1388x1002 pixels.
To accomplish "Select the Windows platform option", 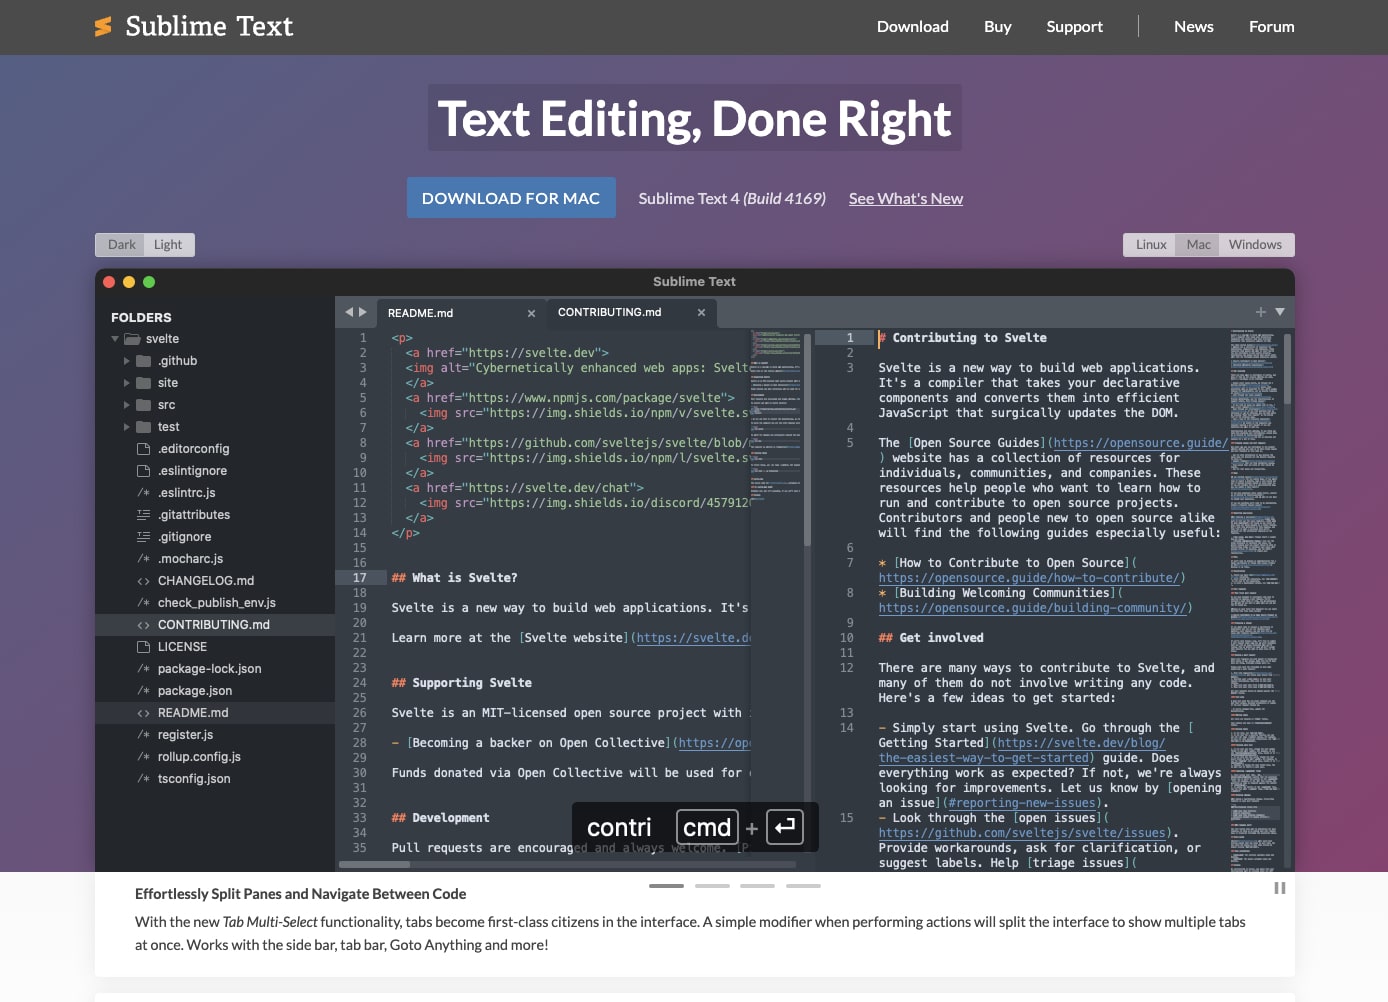I will (1255, 244).
